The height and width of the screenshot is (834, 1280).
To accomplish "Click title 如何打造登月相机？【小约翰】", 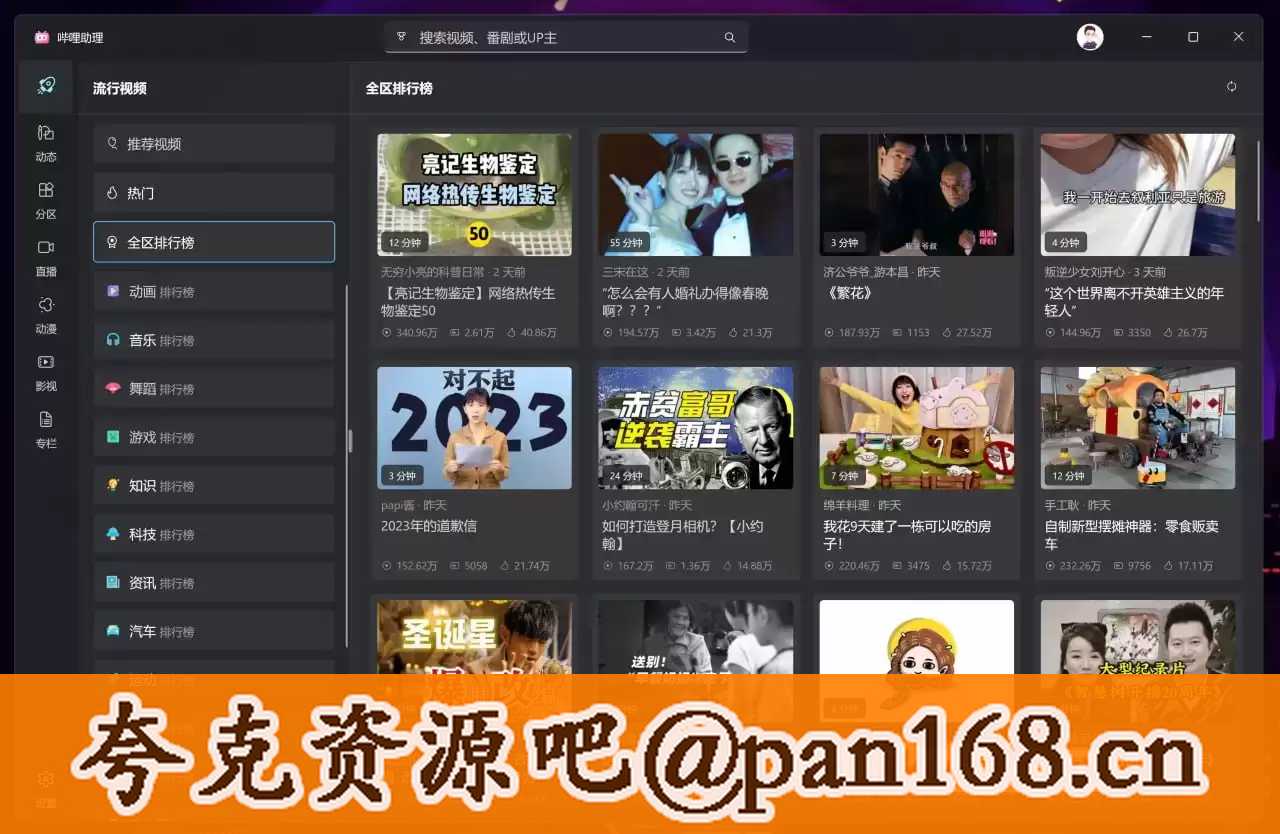I will point(683,535).
